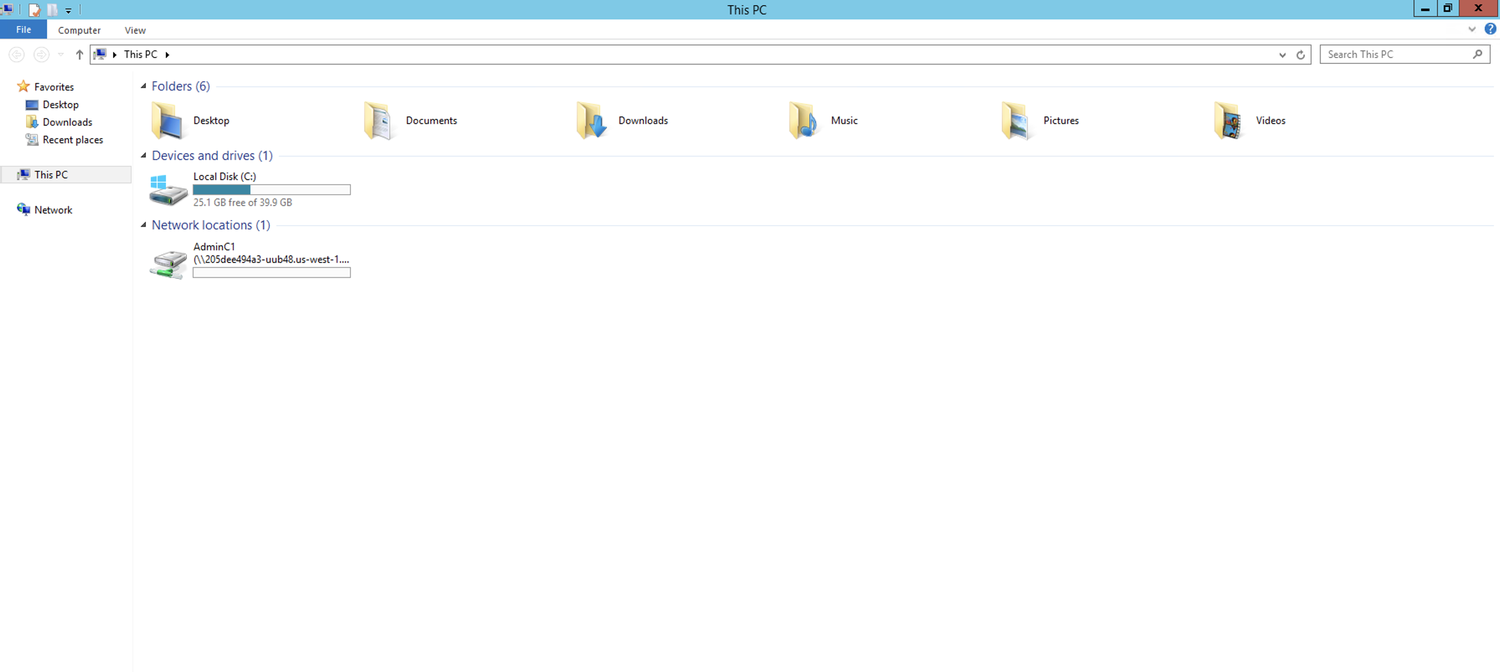
Task: Select Network in the navigation pane
Action: (x=45, y=210)
